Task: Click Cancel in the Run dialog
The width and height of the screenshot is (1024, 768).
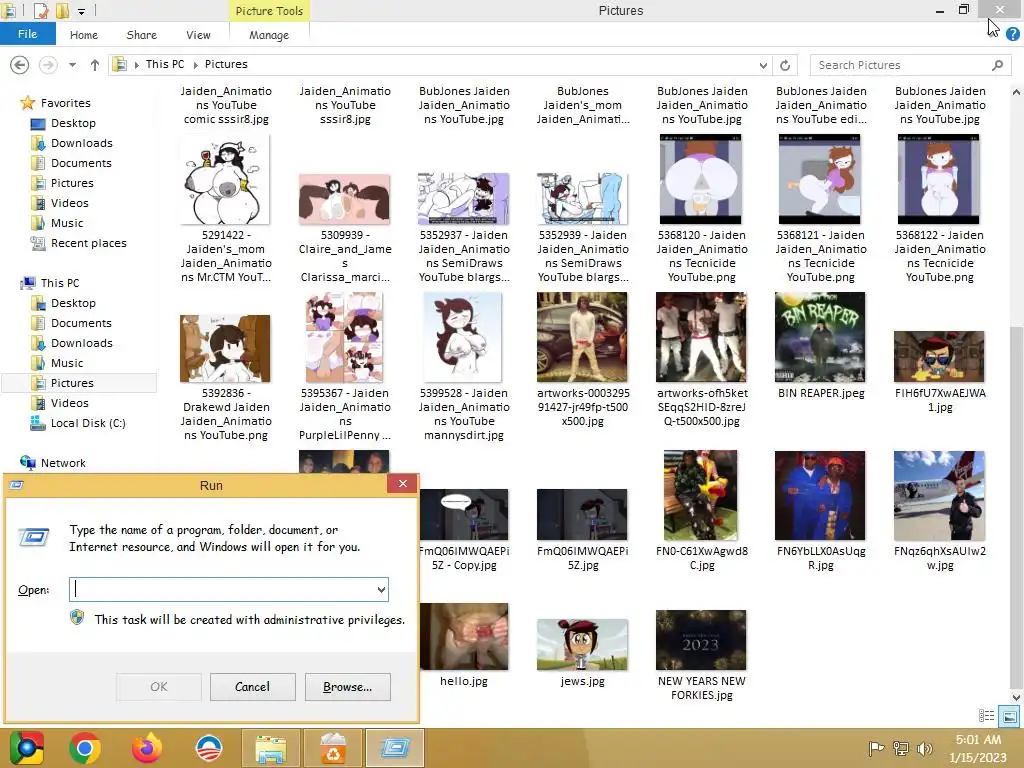Action: point(252,687)
